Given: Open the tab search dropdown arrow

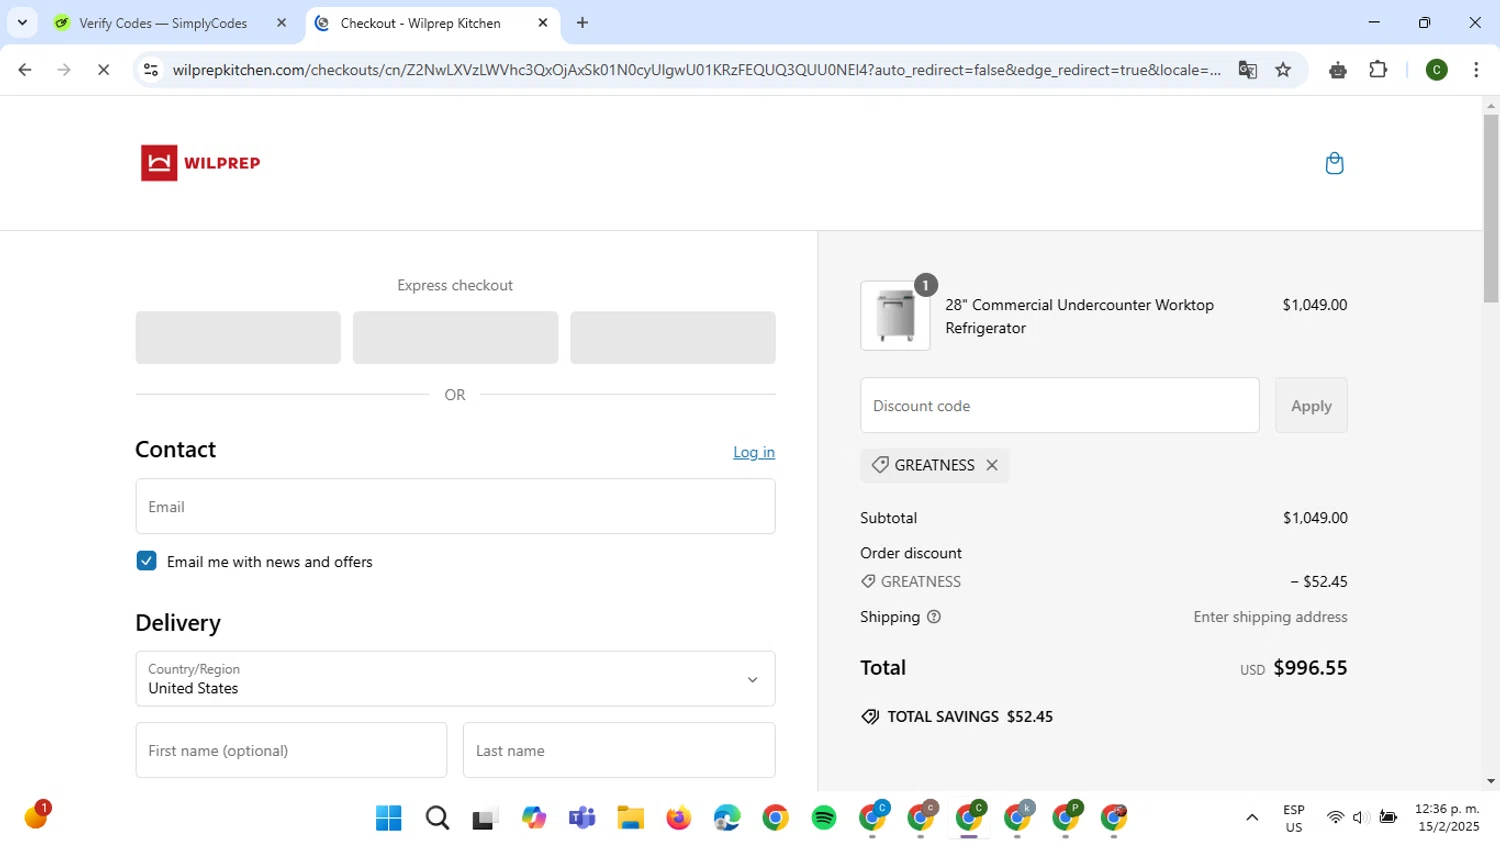Looking at the screenshot, I should pyautogui.click(x=22, y=22).
